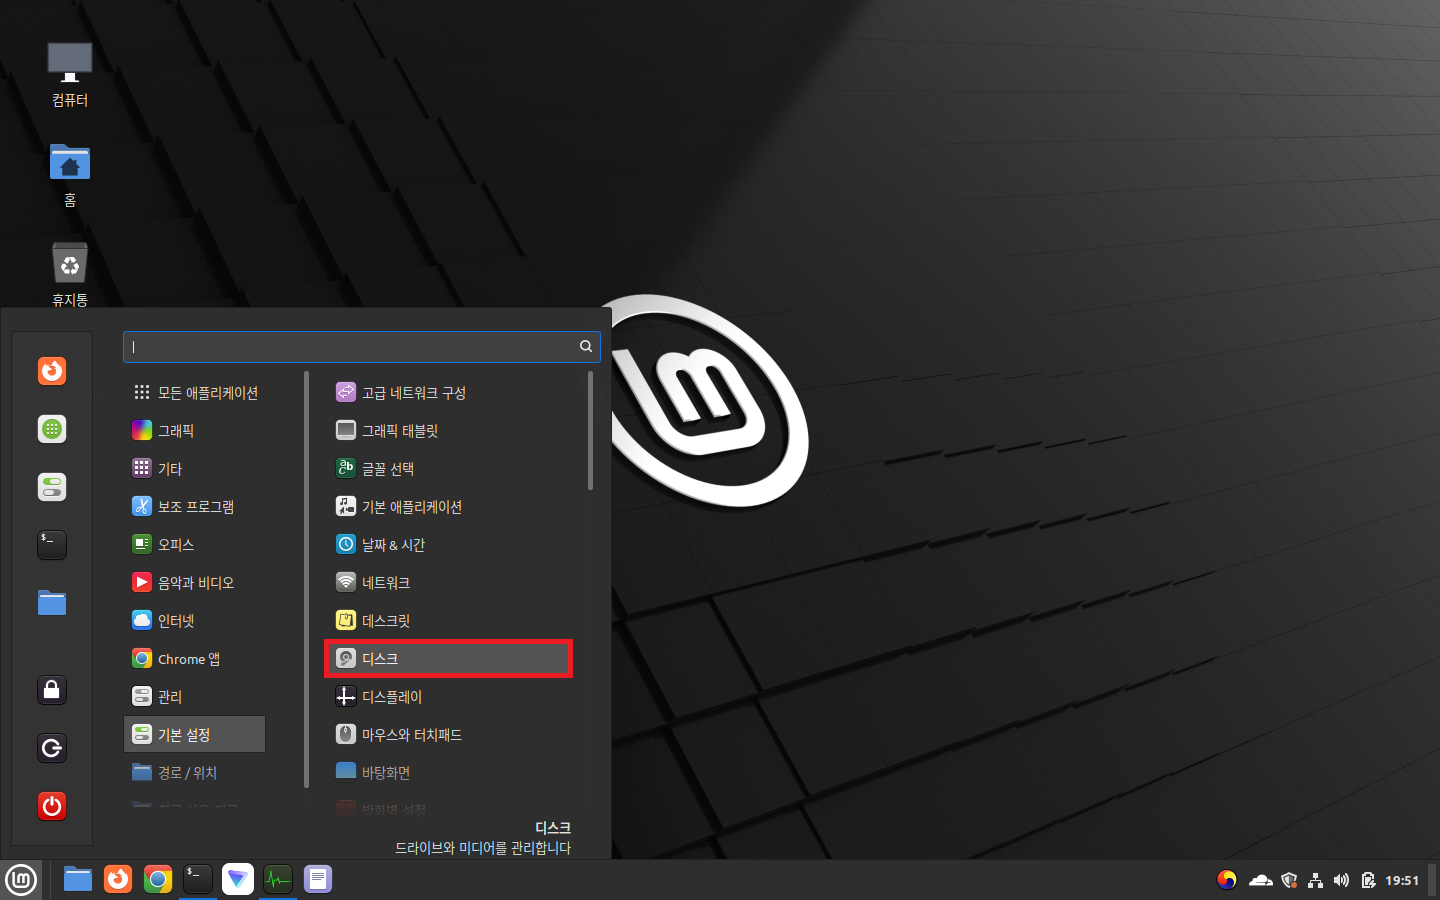The height and width of the screenshot is (900, 1440).
Task: Focus the menu search input field
Action: click(x=361, y=346)
